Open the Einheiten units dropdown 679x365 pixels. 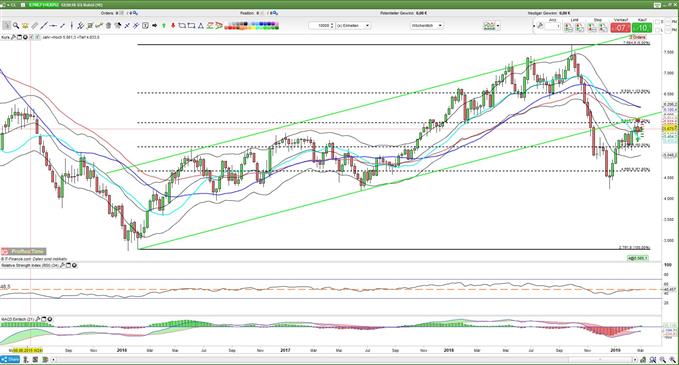tap(353, 26)
